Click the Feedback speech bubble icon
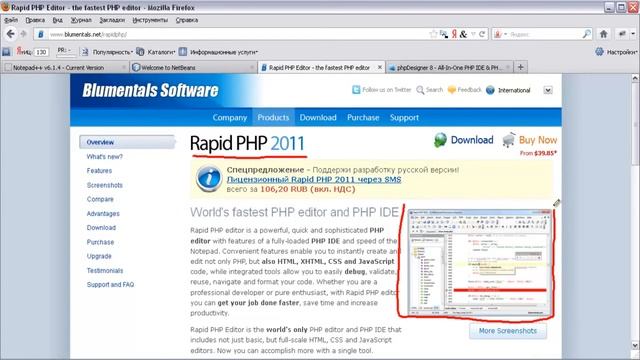Screen dimensions: 640x360 point(451,90)
